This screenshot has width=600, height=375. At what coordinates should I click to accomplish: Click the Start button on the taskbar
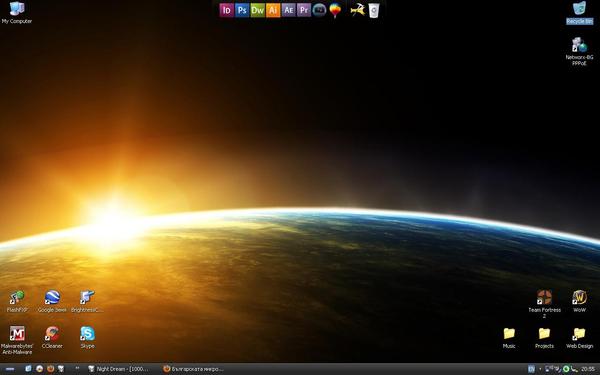[x=10, y=369]
